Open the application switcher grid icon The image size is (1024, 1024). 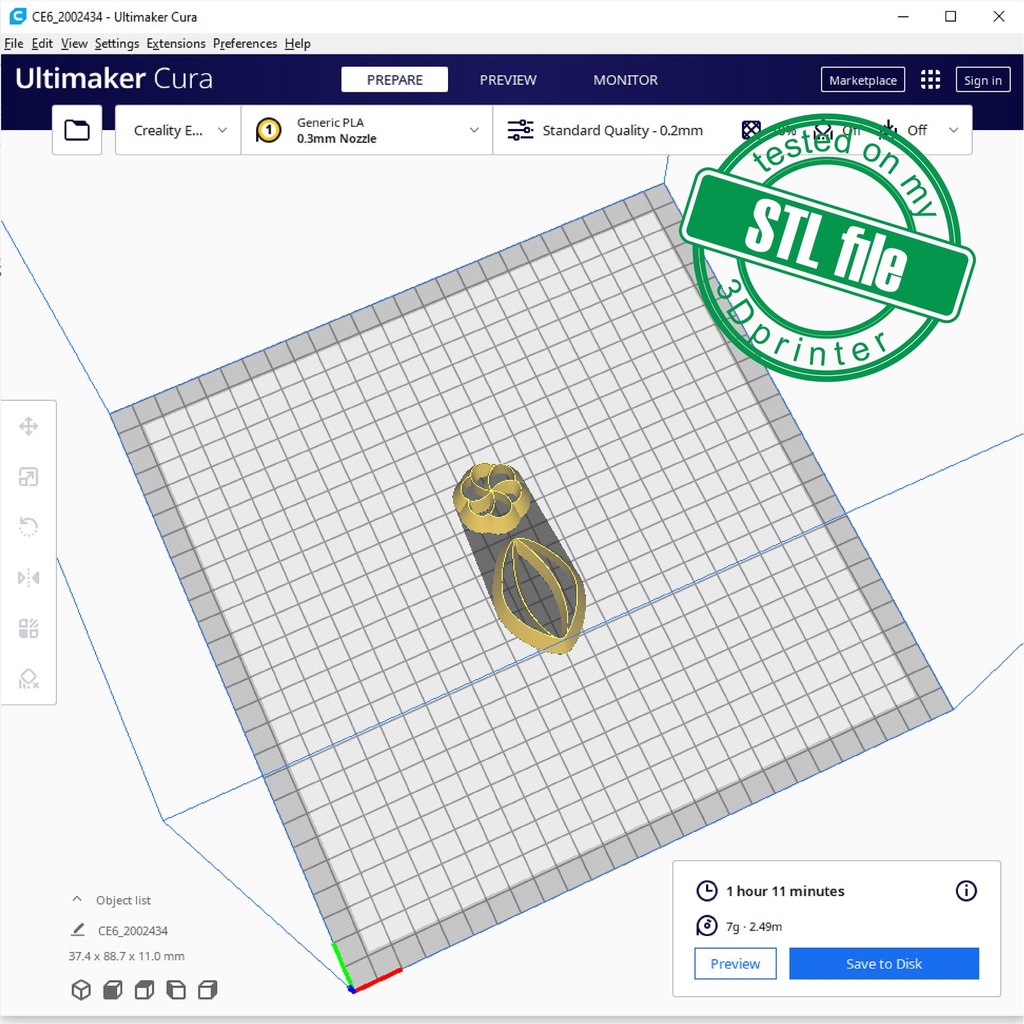coord(930,80)
